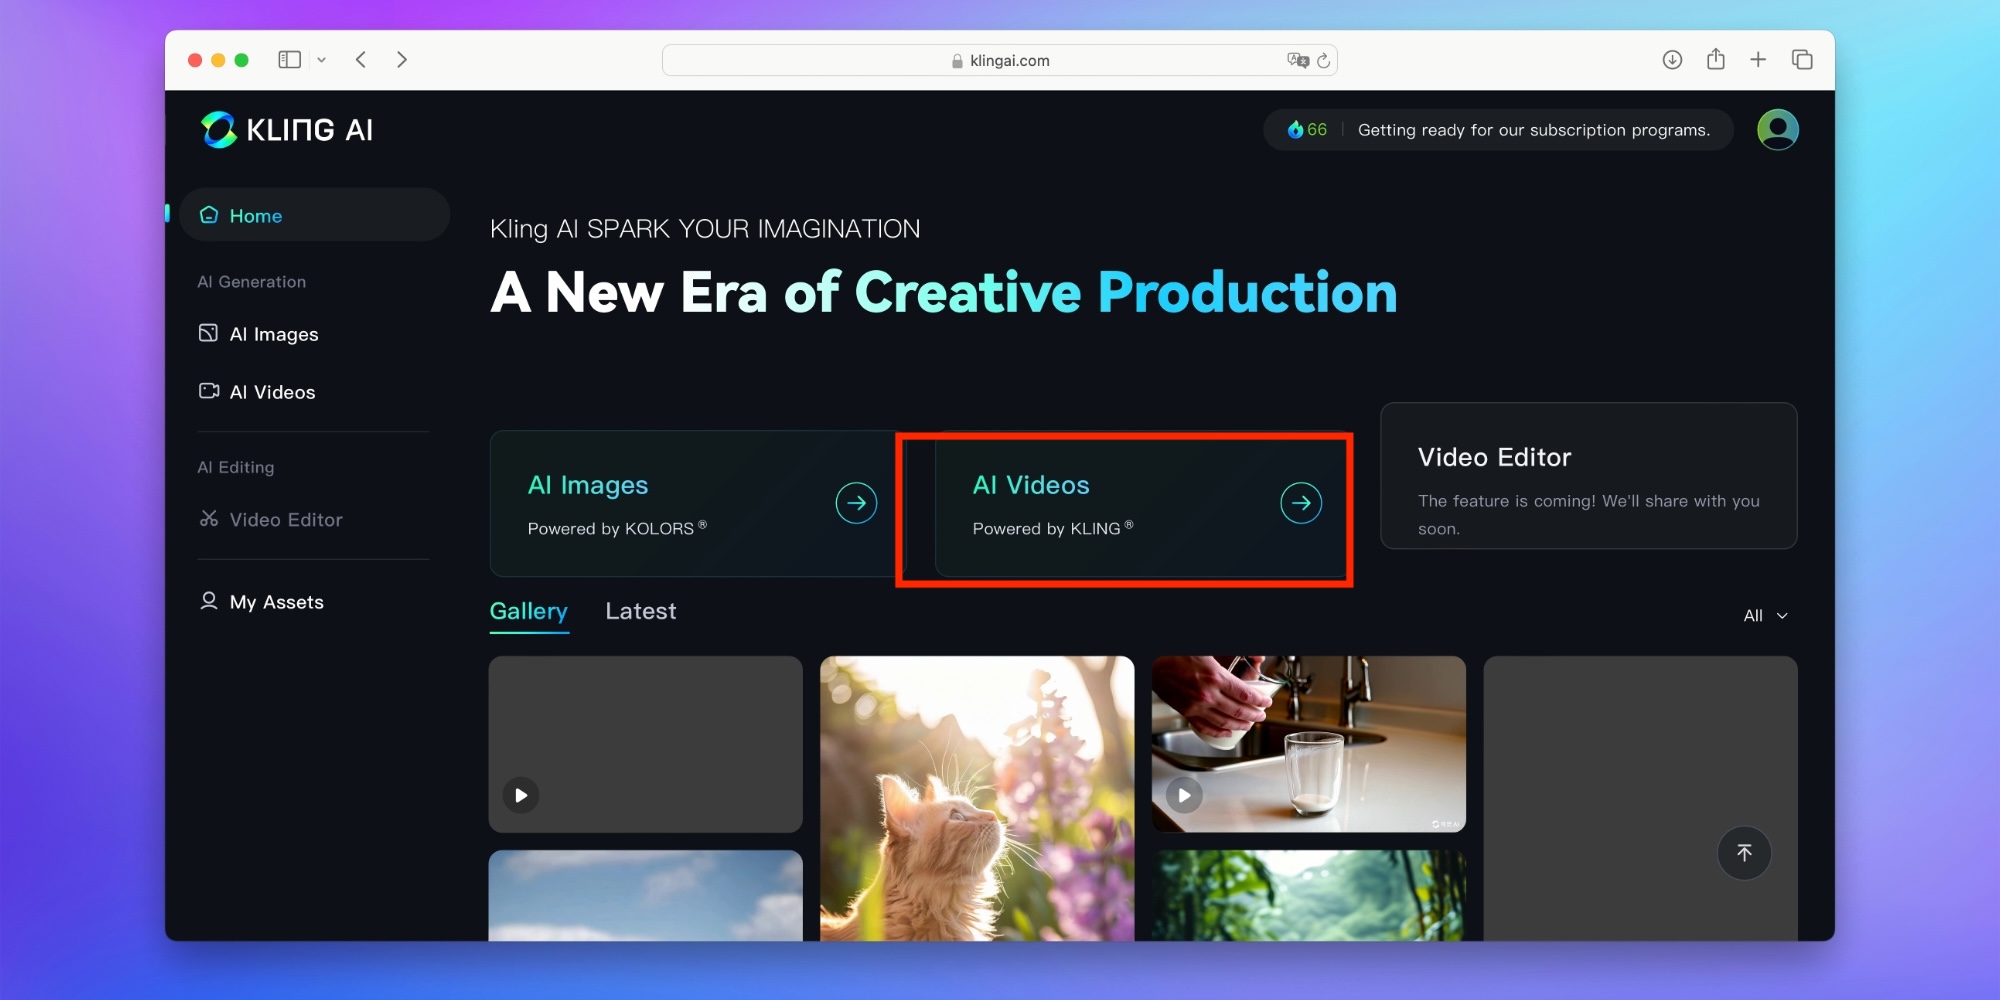The width and height of the screenshot is (2000, 1000).
Task: Show Safari downloads
Action: tap(1672, 60)
